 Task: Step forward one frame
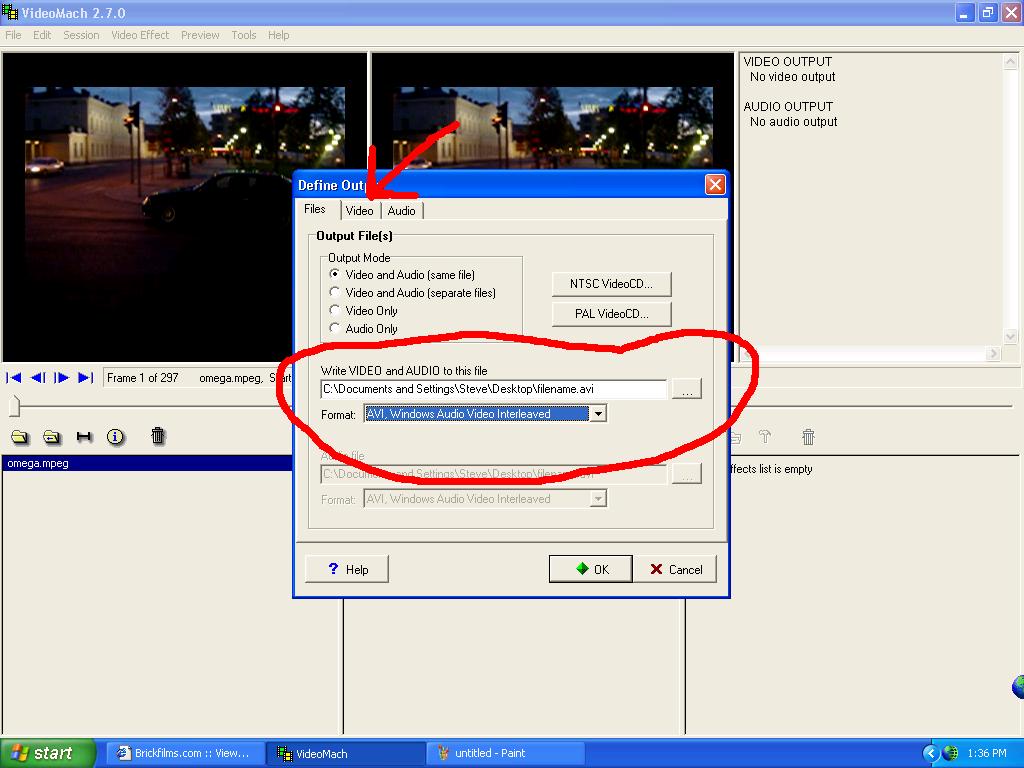(x=61, y=377)
